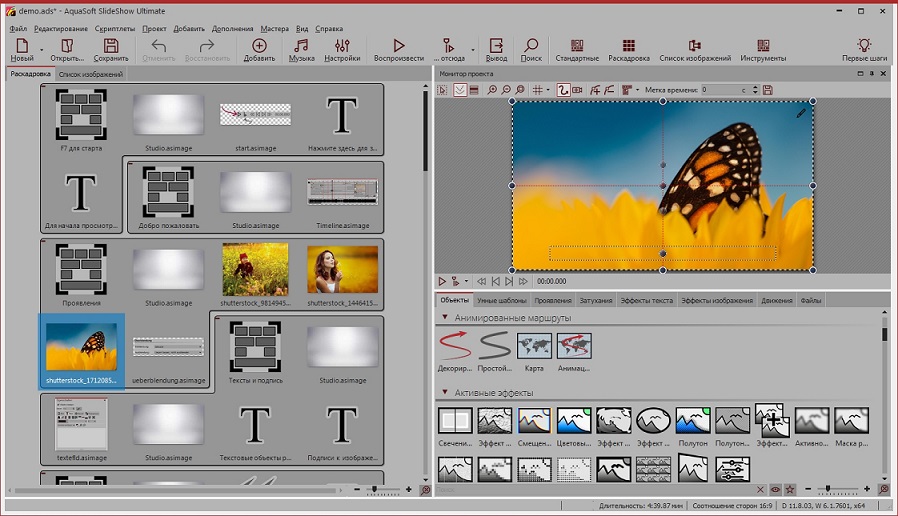The image size is (898, 516).
Task: Select the shutterstock_1712085 butterfly thumbnail
Action: tap(81, 352)
